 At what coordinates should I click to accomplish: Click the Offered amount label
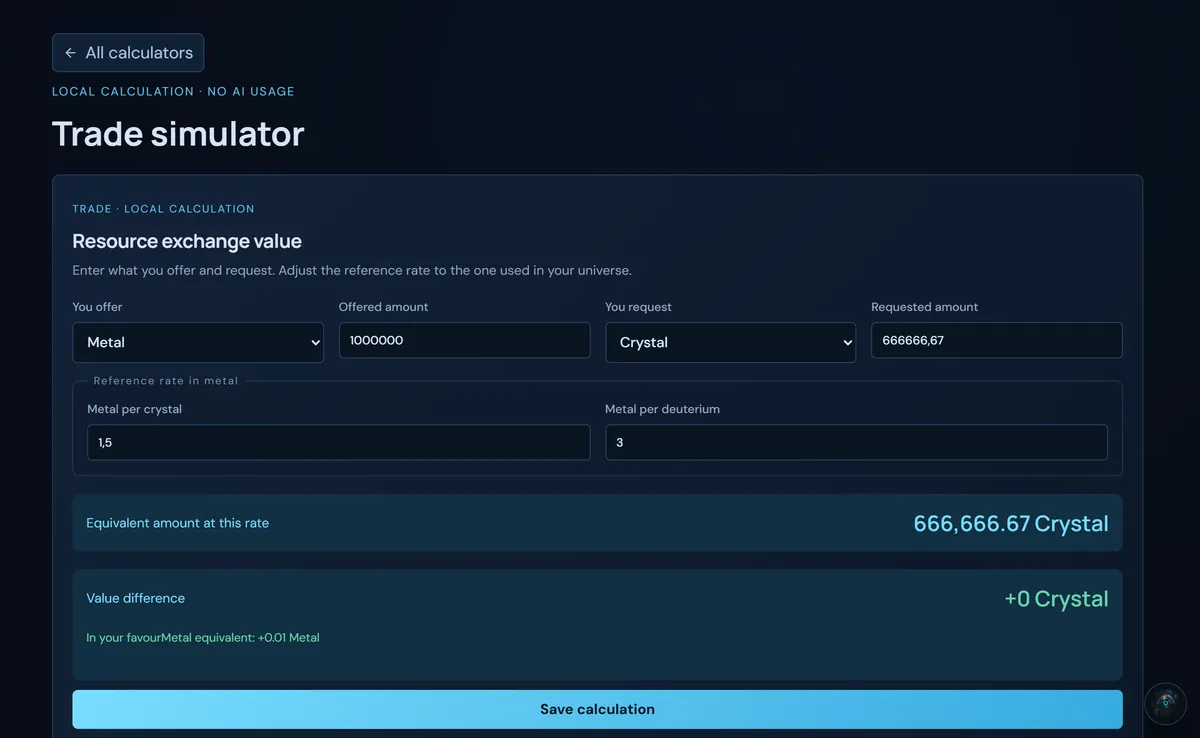pyautogui.click(x=384, y=307)
